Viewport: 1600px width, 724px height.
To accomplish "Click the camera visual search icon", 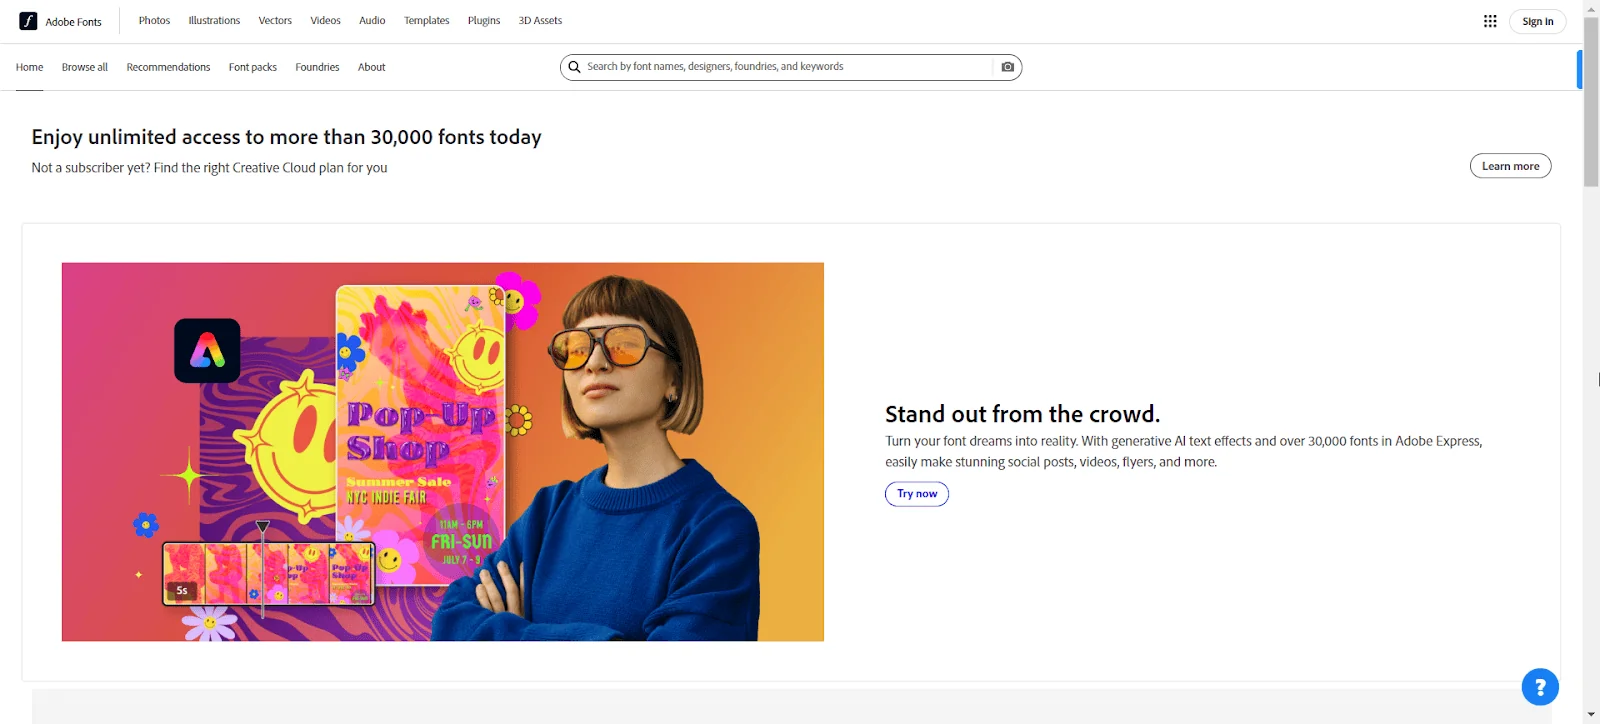I will 1007,67.
